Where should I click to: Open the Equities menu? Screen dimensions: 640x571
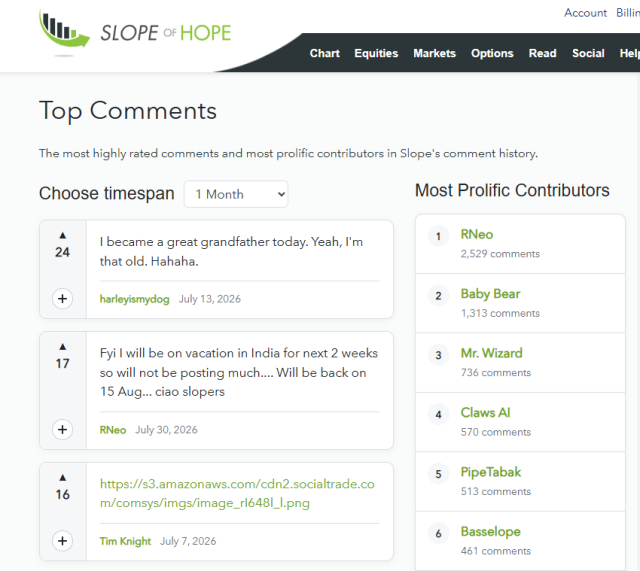[376, 53]
